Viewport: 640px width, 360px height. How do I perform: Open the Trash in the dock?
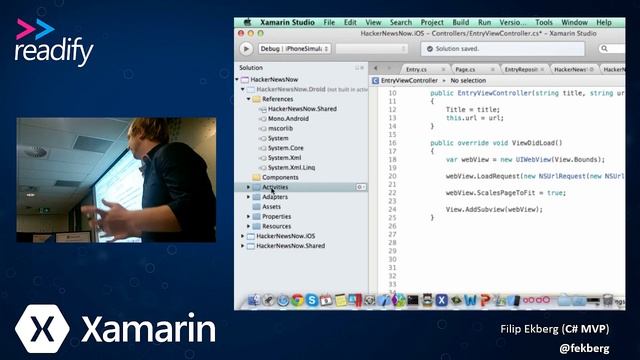[608, 300]
